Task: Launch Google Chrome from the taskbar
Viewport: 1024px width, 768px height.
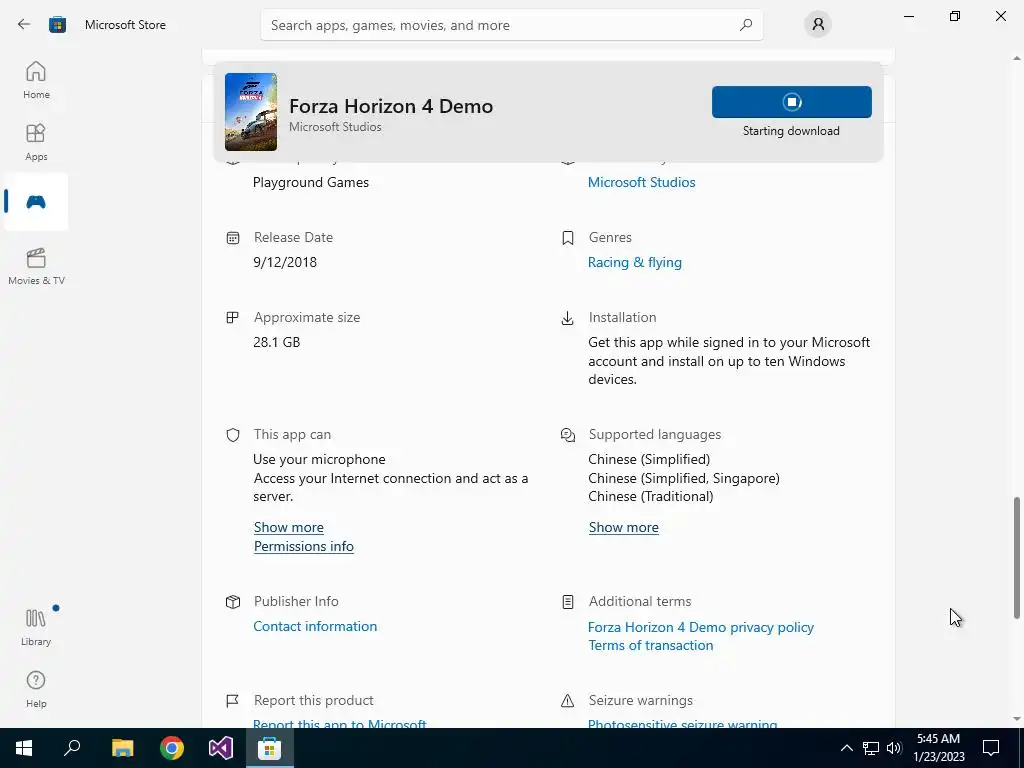Action: [x=172, y=748]
